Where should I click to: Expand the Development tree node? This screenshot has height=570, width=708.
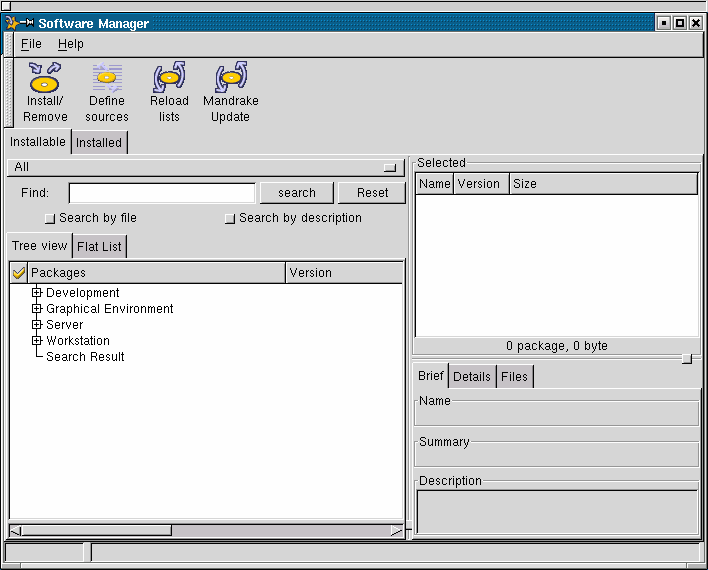point(37,293)
